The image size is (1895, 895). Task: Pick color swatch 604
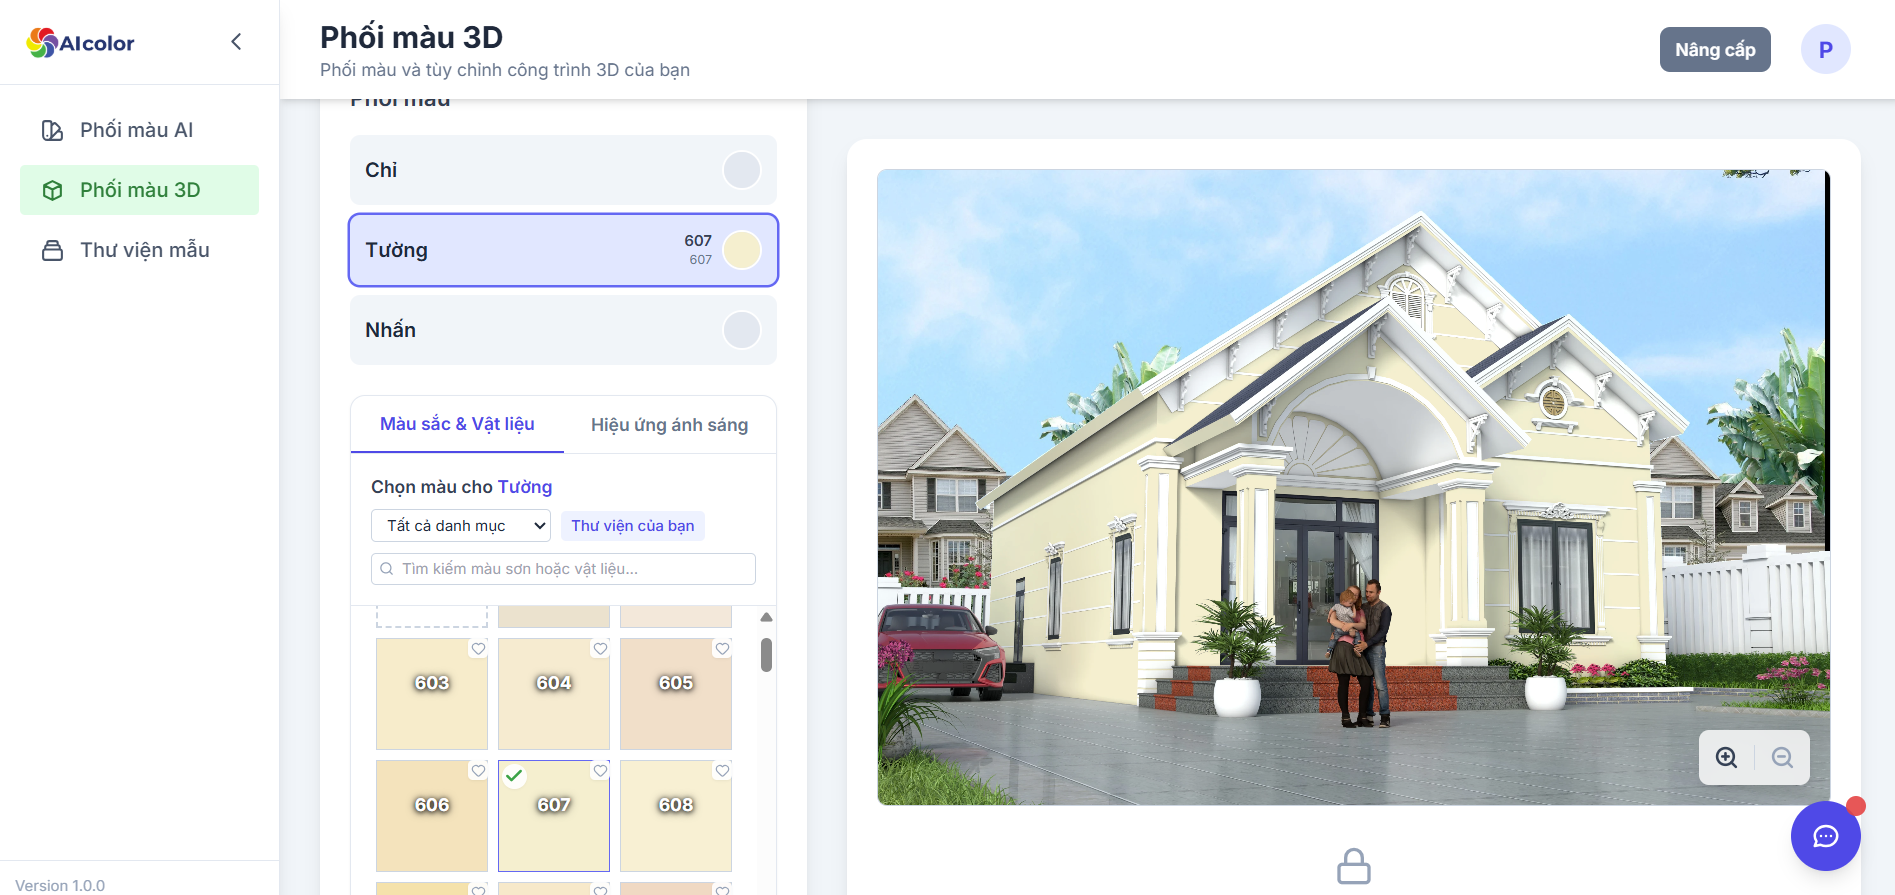click(554, 694)
